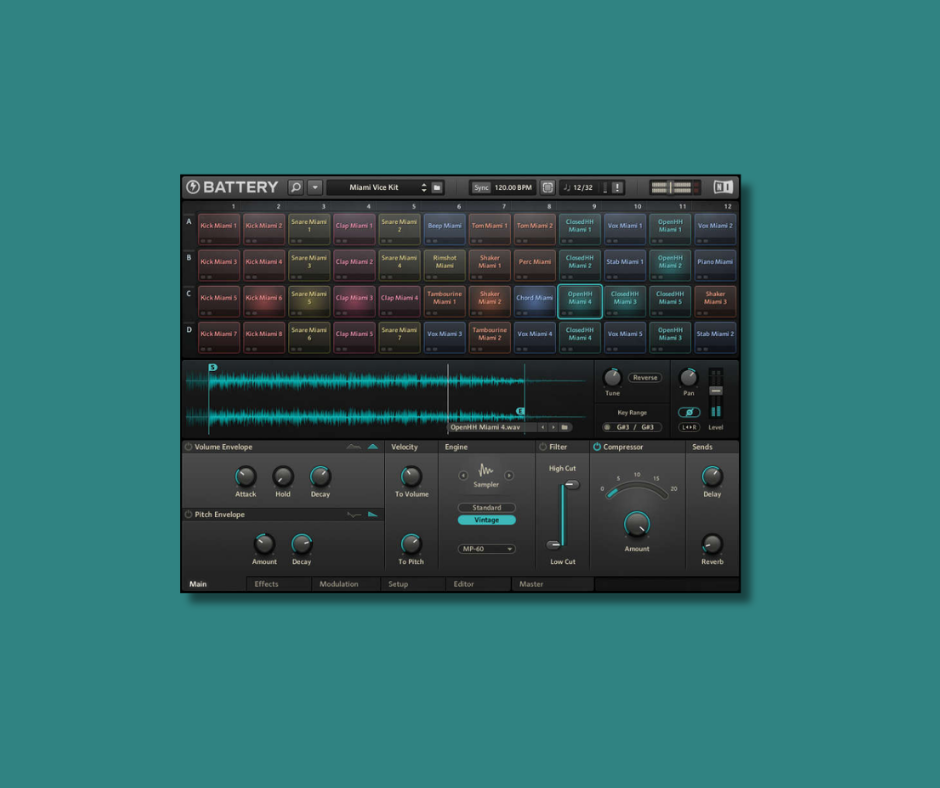940x788 pixels.
Task: Click the Low Cut filter slider handle
Action: coord(553,545)
